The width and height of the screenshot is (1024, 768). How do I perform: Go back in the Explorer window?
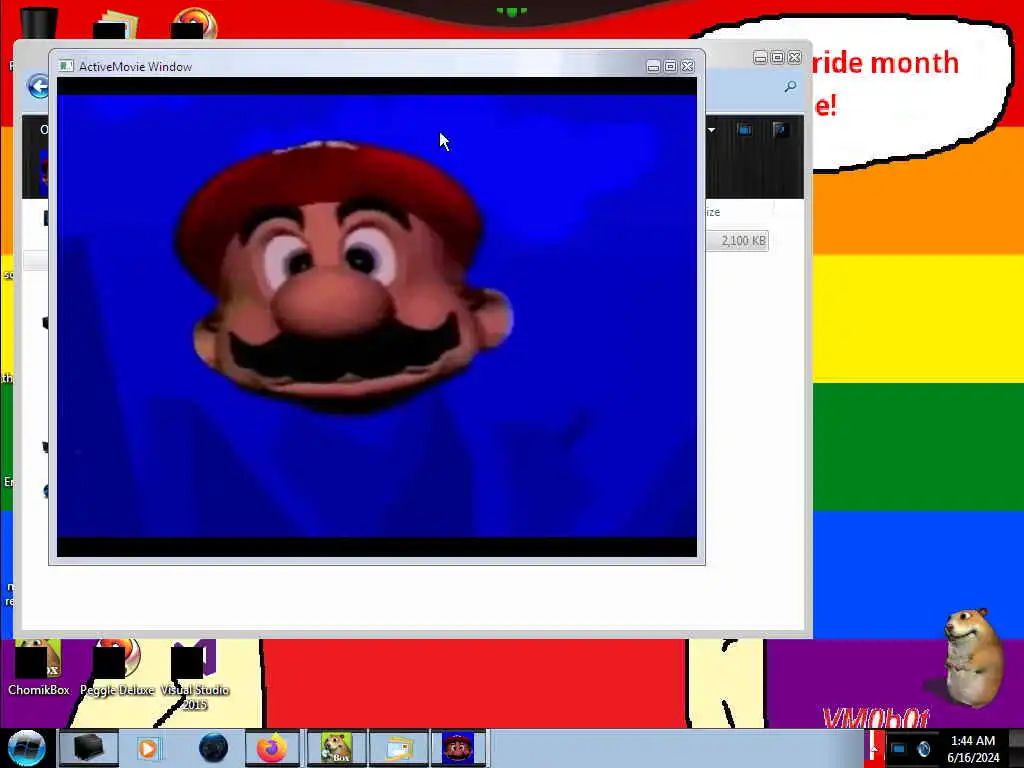pos(38,86)
